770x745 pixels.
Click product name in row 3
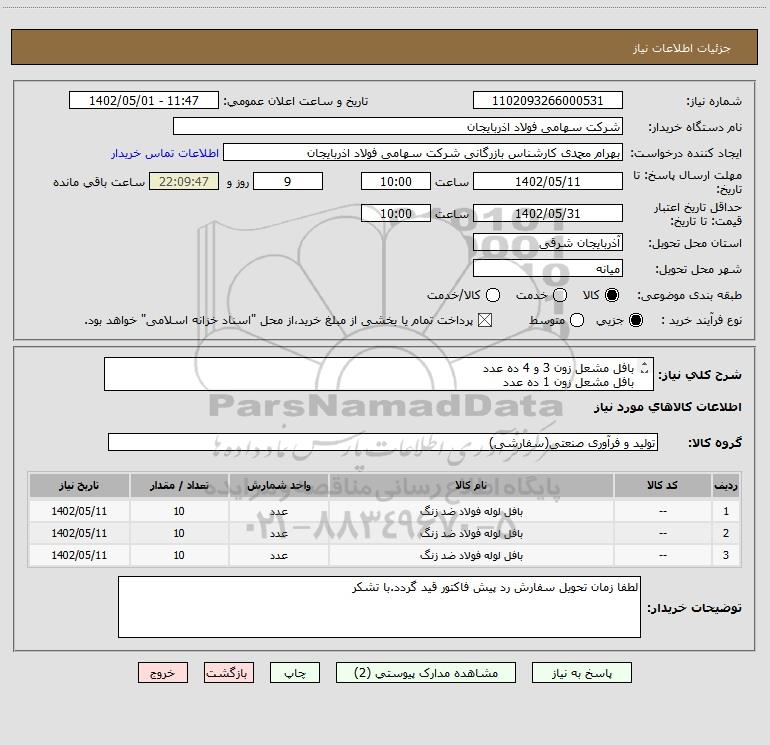[471, 555]
